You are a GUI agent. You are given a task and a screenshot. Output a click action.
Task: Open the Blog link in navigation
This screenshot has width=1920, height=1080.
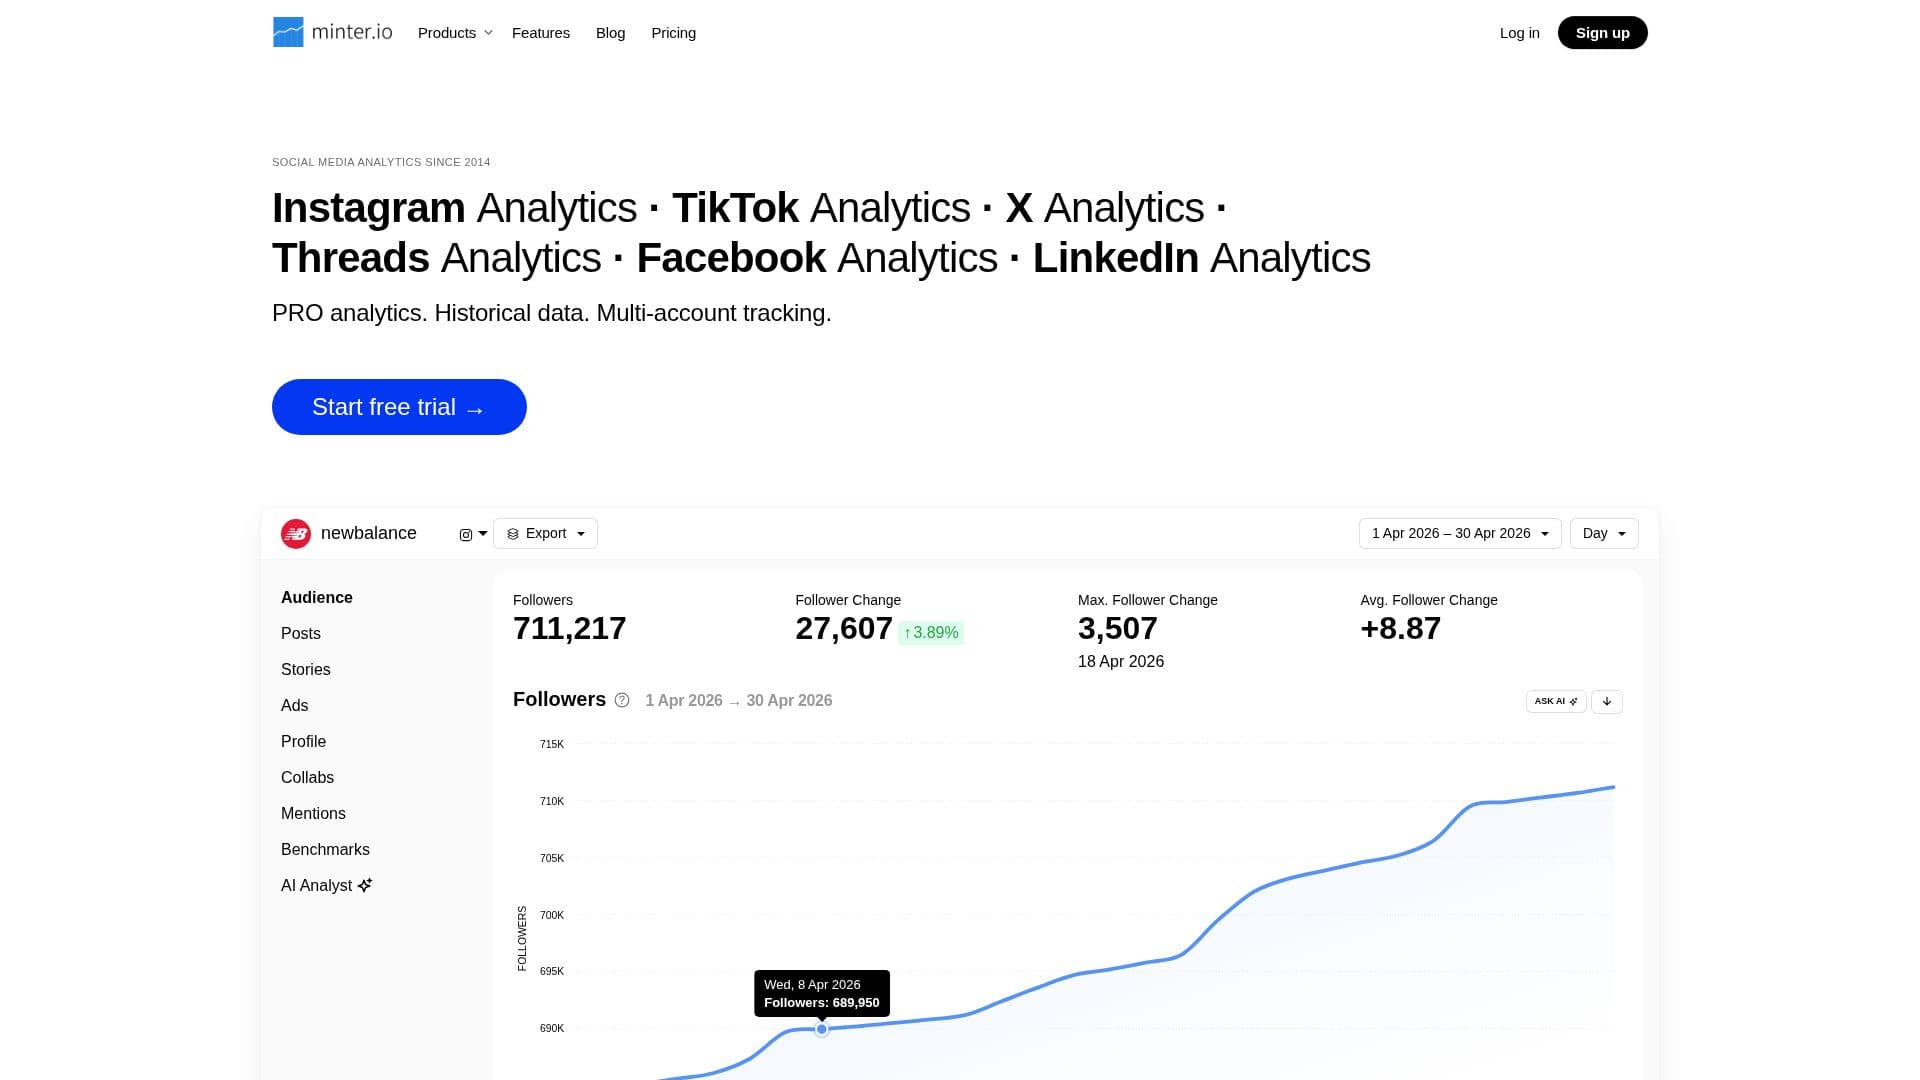[610, 33]
